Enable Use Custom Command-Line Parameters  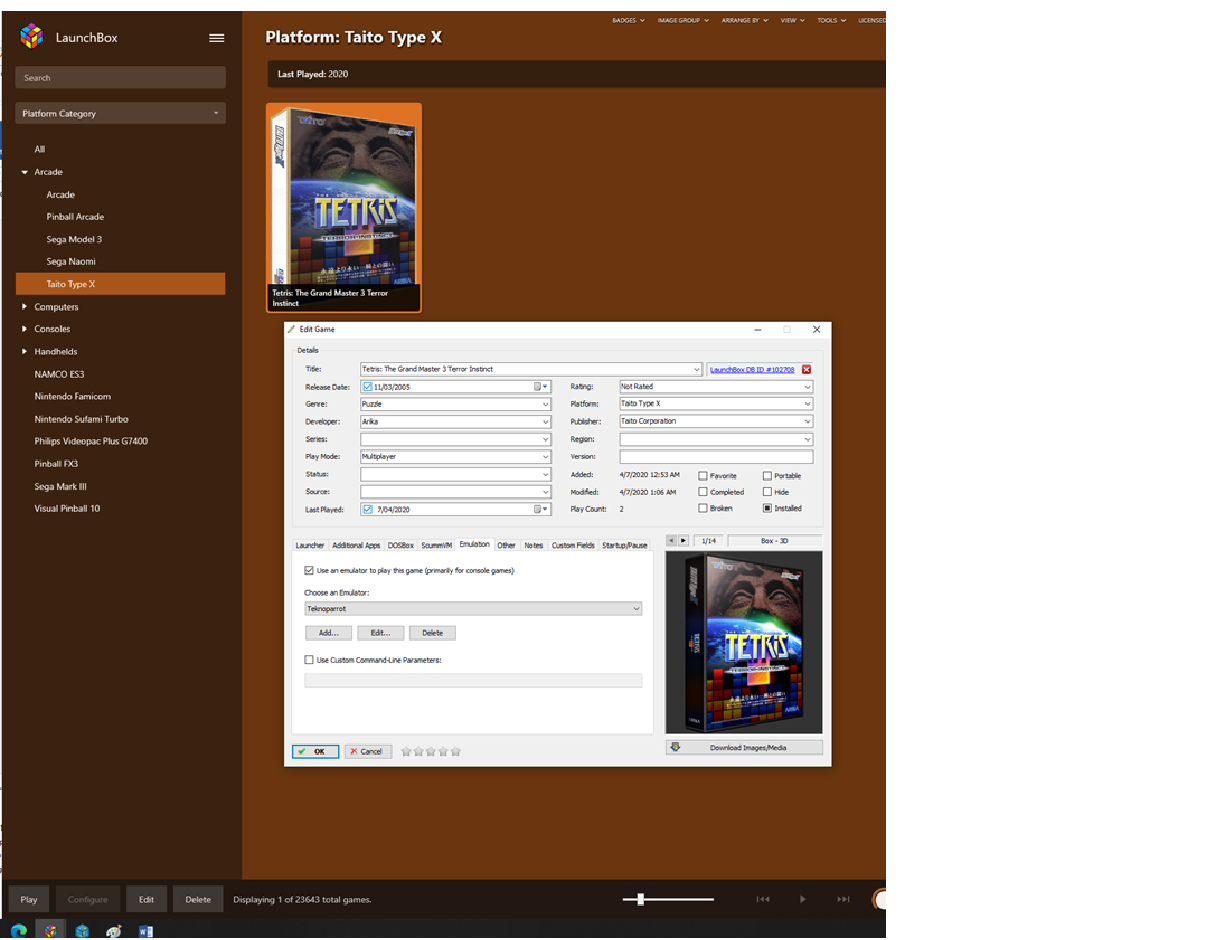(309, 660)
